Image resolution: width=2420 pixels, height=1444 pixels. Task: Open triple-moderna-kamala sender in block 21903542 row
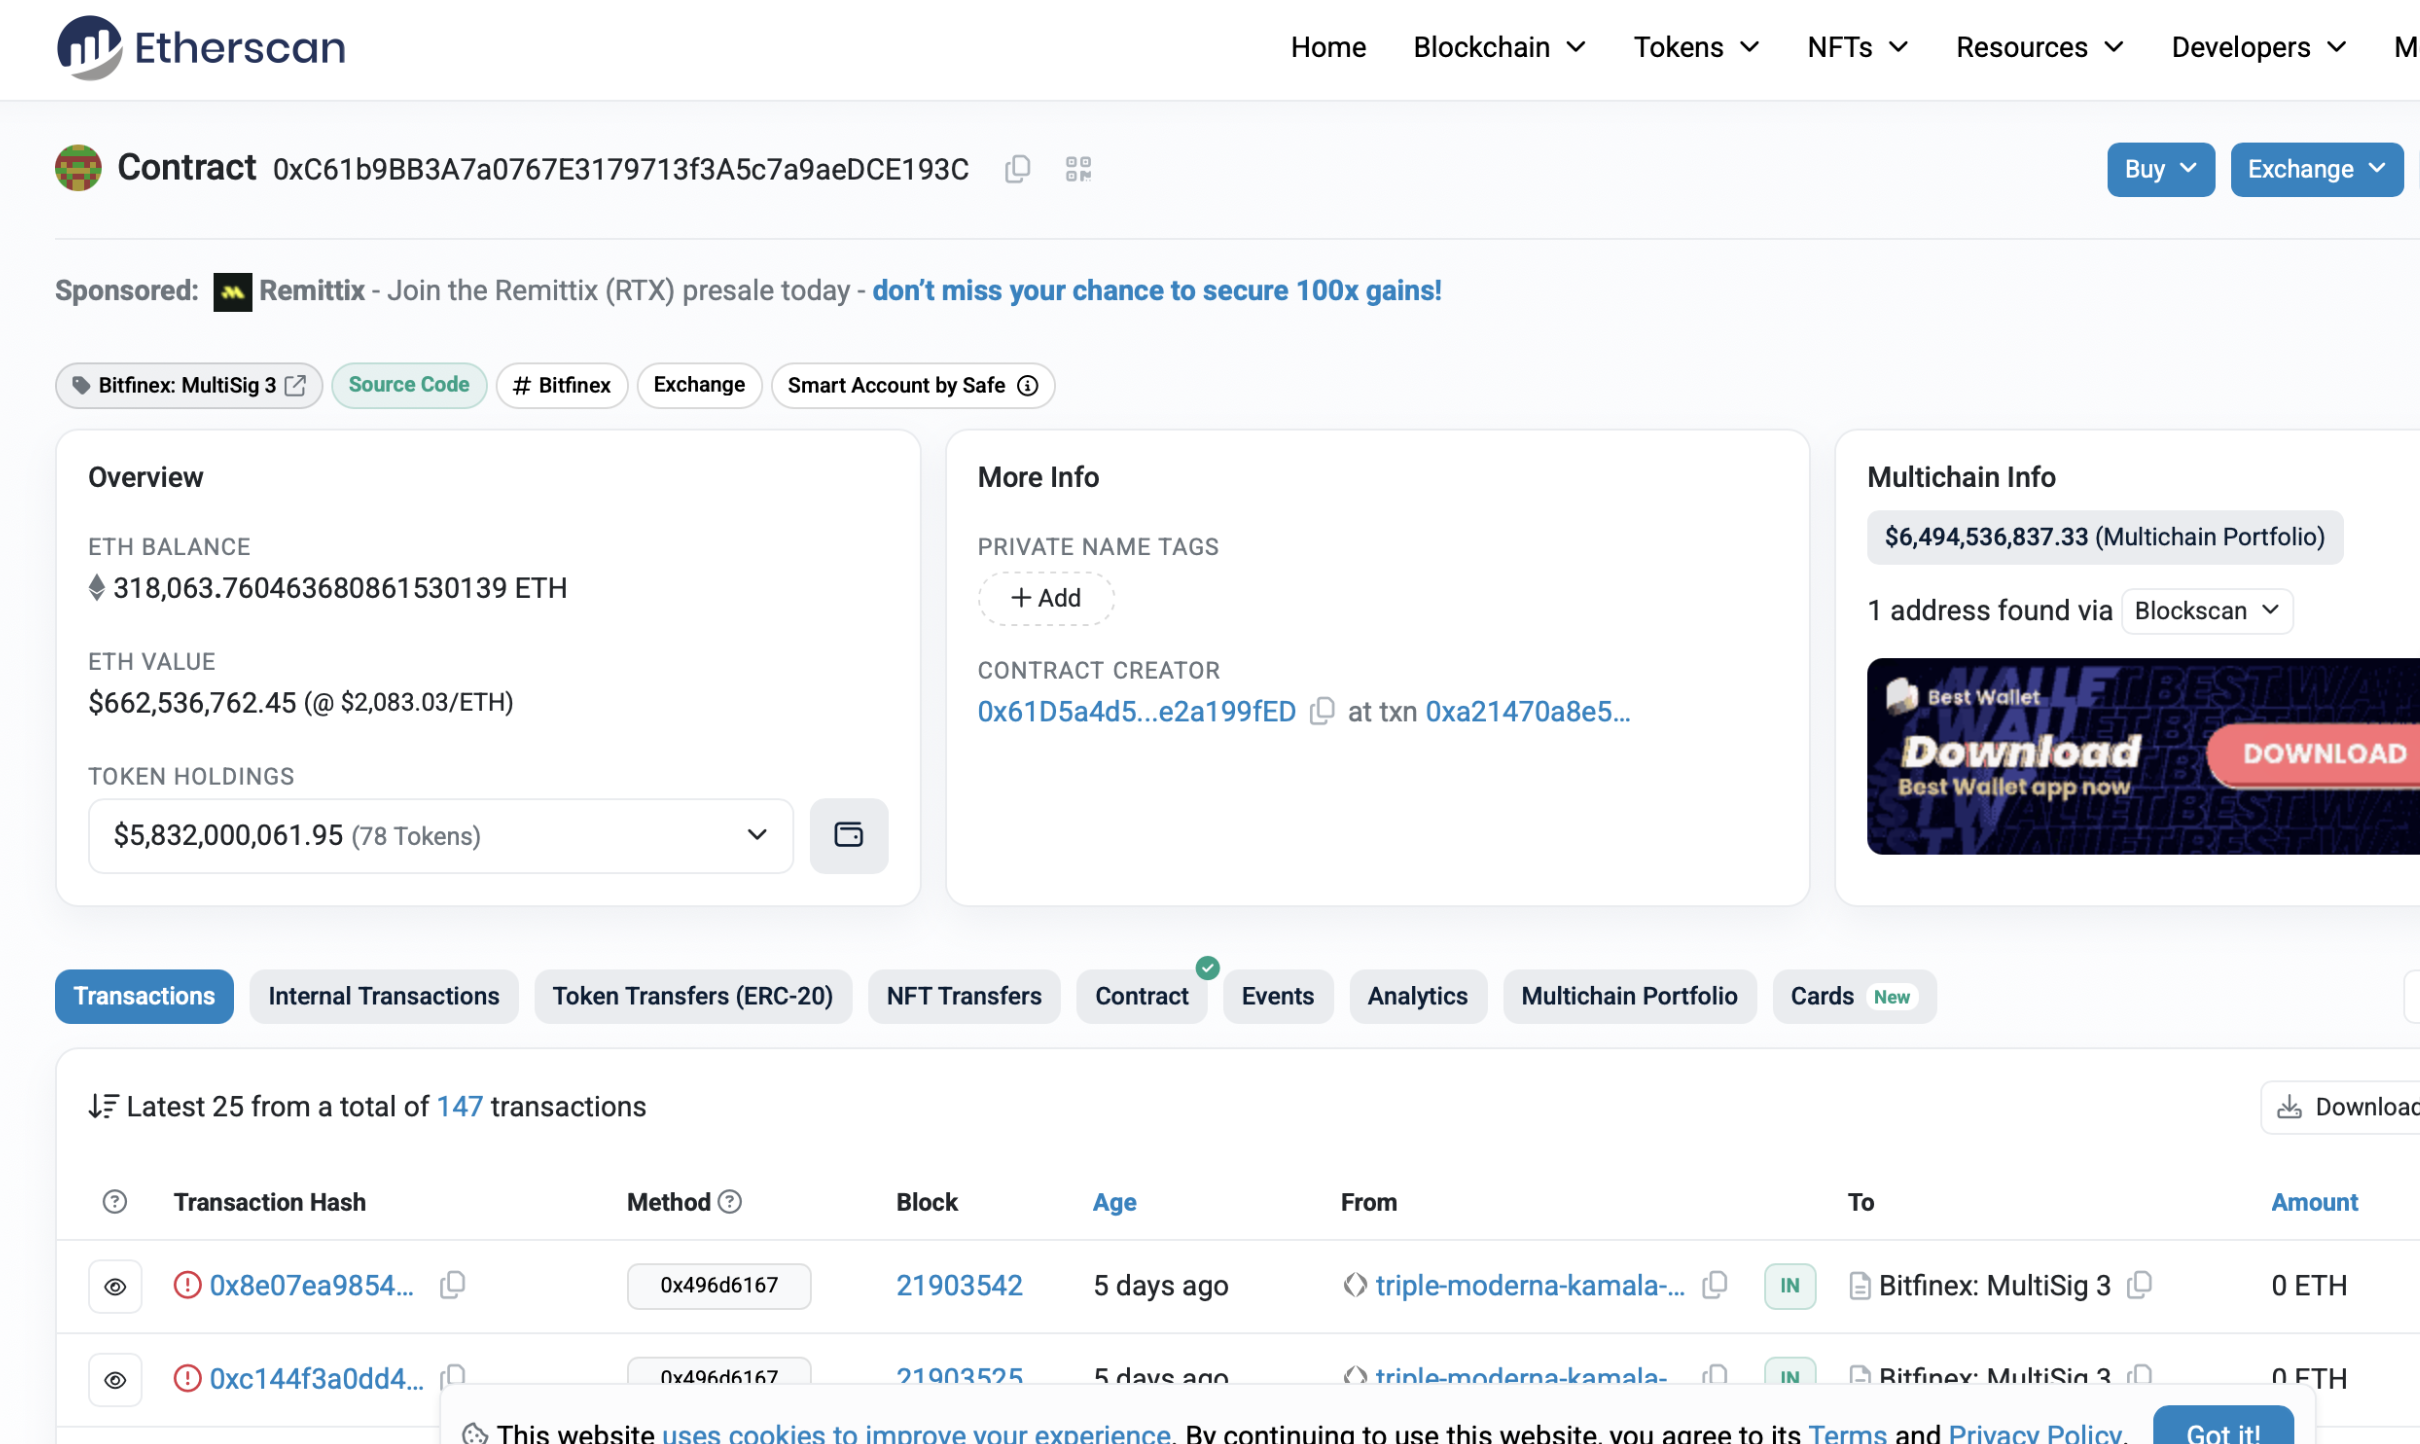click(1529, 1284)
